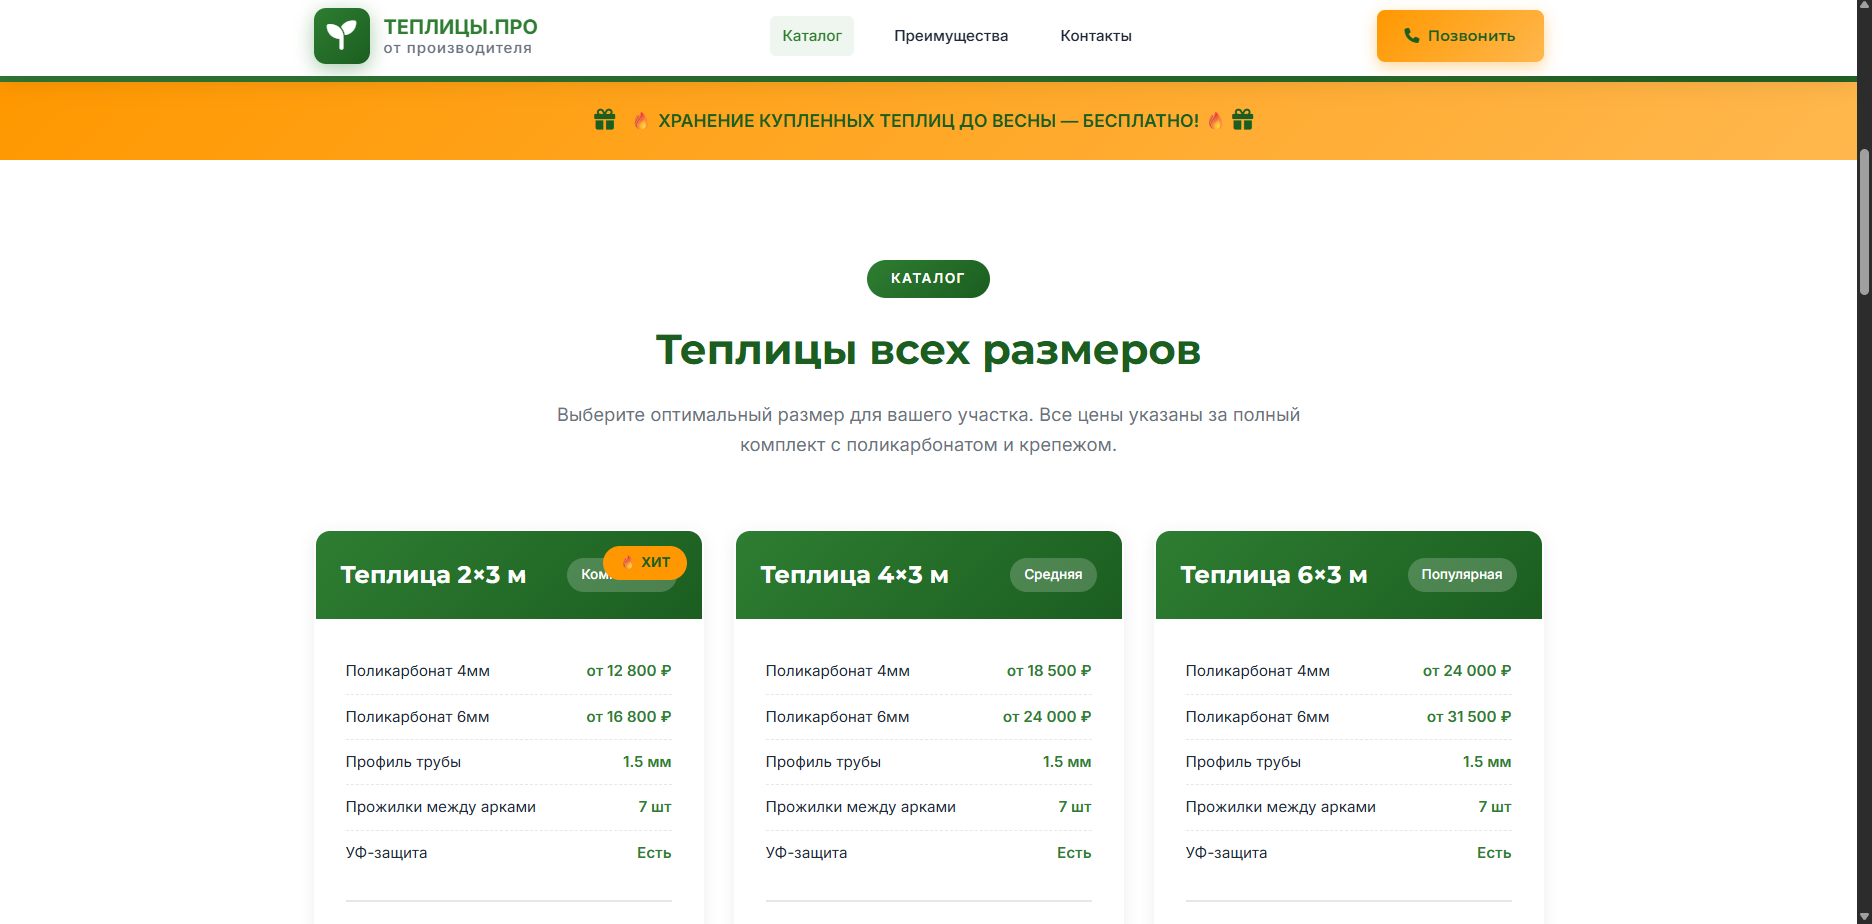Click Есть value in 6×3 card

coord(1494,853)
